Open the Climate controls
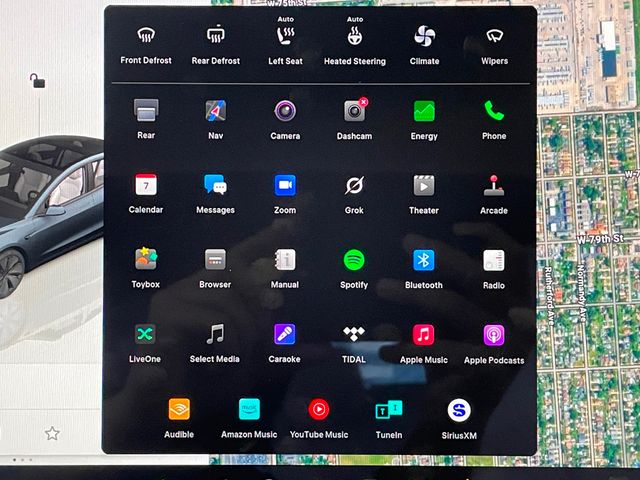640x480 pixels. (424, 37)
